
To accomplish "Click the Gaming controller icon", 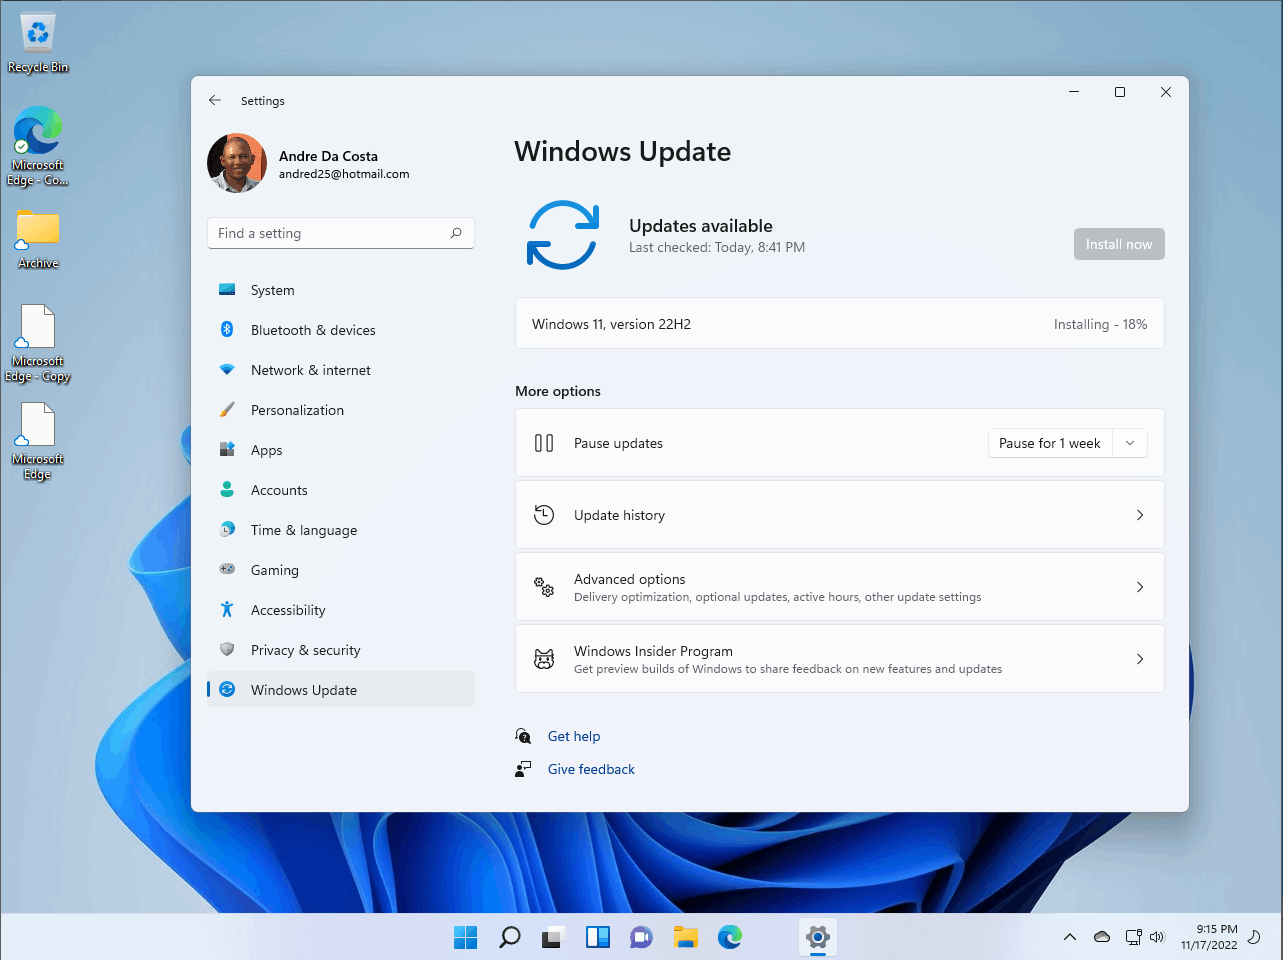I will pyautogui.click(x=227, y=569).
